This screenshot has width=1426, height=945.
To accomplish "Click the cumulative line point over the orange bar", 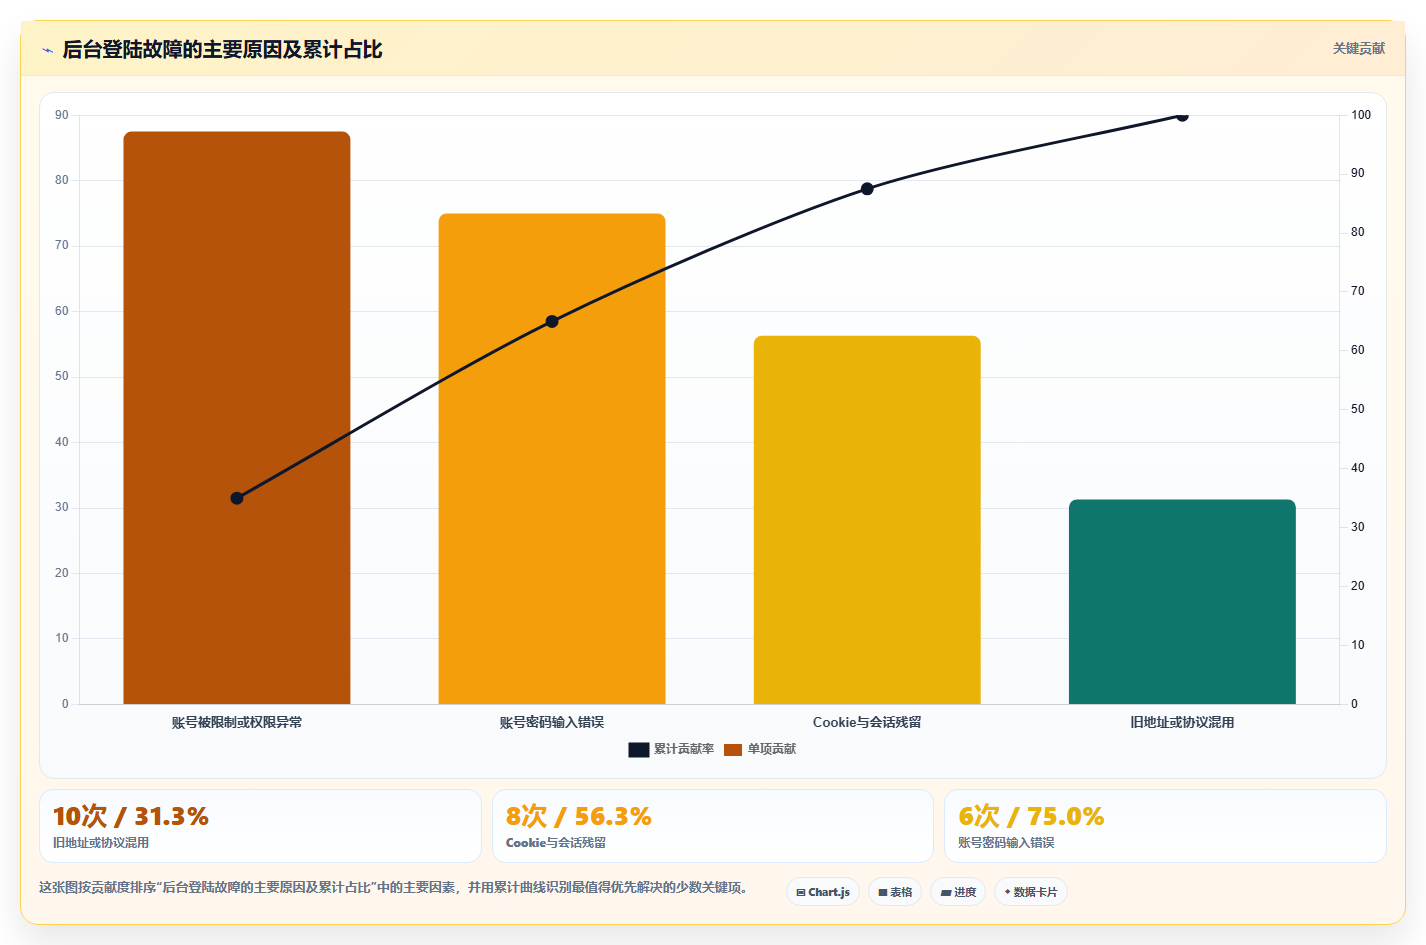I will (x=552, y=322).
